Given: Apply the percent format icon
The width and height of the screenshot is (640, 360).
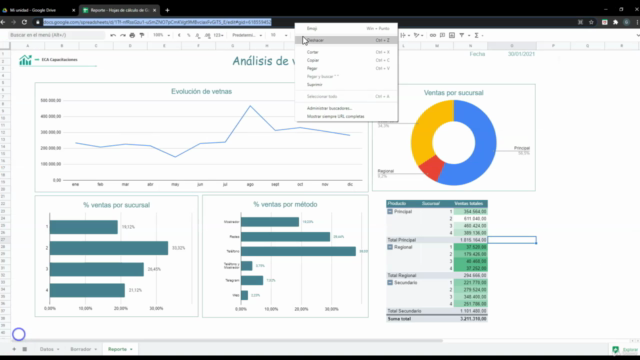Looking at the screenshot, I should tap(189, 36).
